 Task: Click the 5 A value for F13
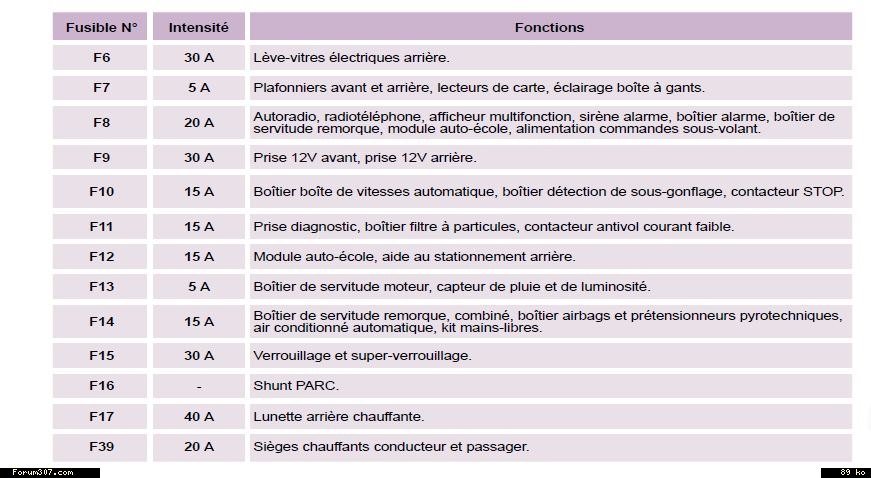pos(198,287)
